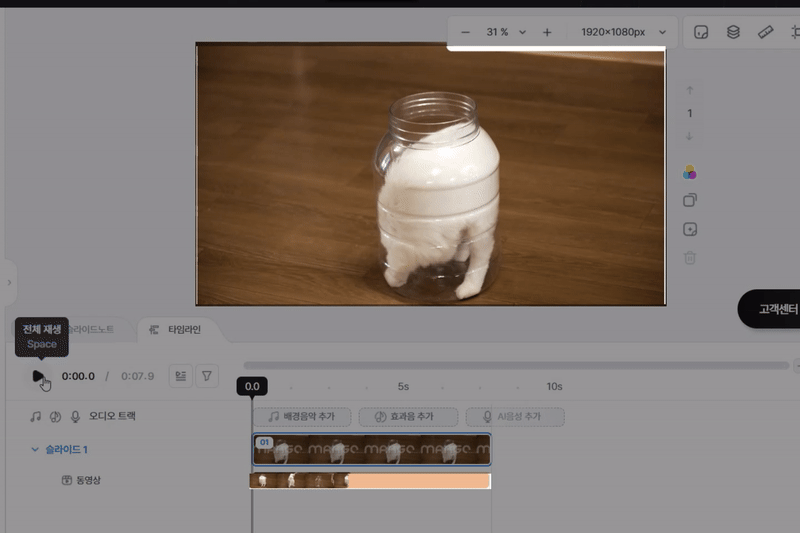Viewport: 800px width, 533px height.
Task: Click the timeline horizontal scrollbar
Action: (515, 365)
